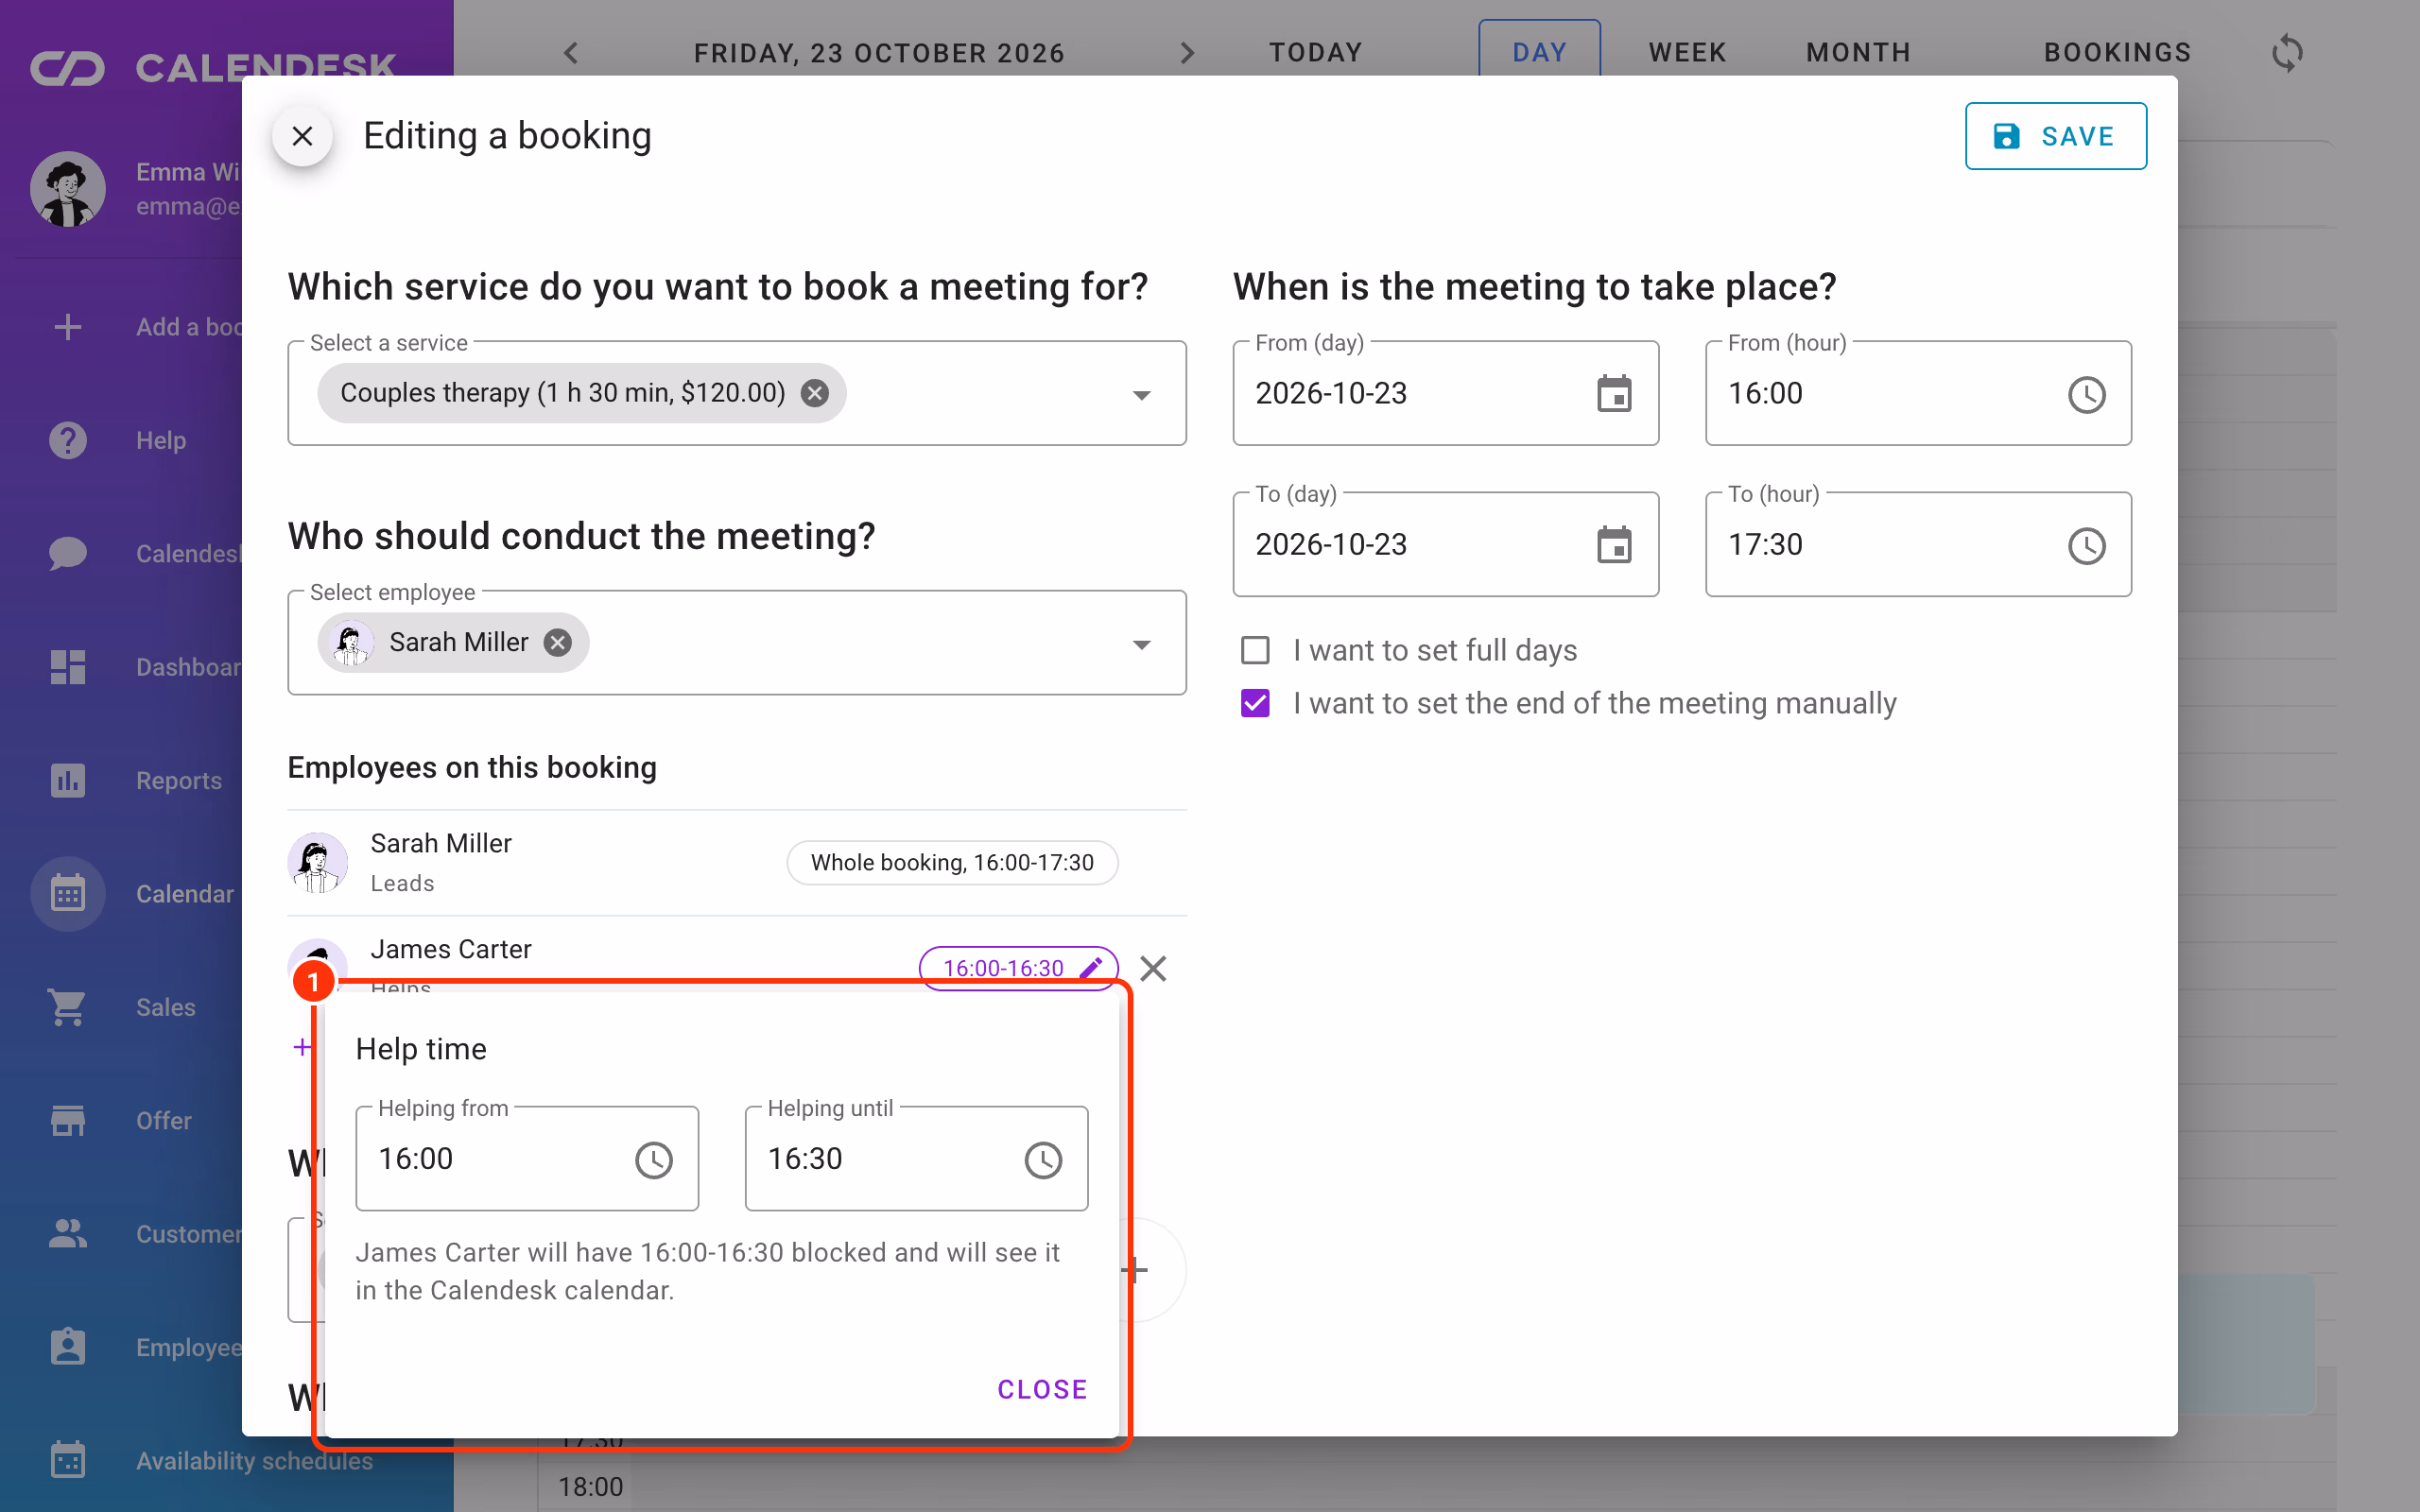The image size is (2420, 1512).
Task: Close the Help time popup
Action: point(1042,1389)
